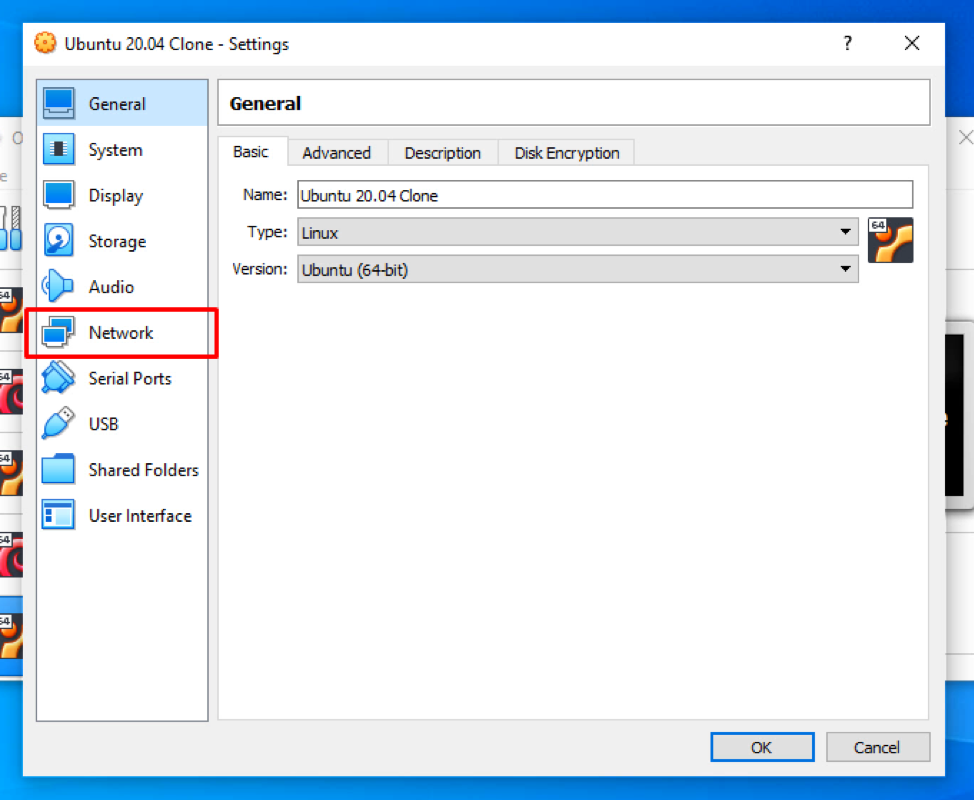Click the Audio speaker icon
The height and width of the screenshot is (800, 974).
point(58,286)
